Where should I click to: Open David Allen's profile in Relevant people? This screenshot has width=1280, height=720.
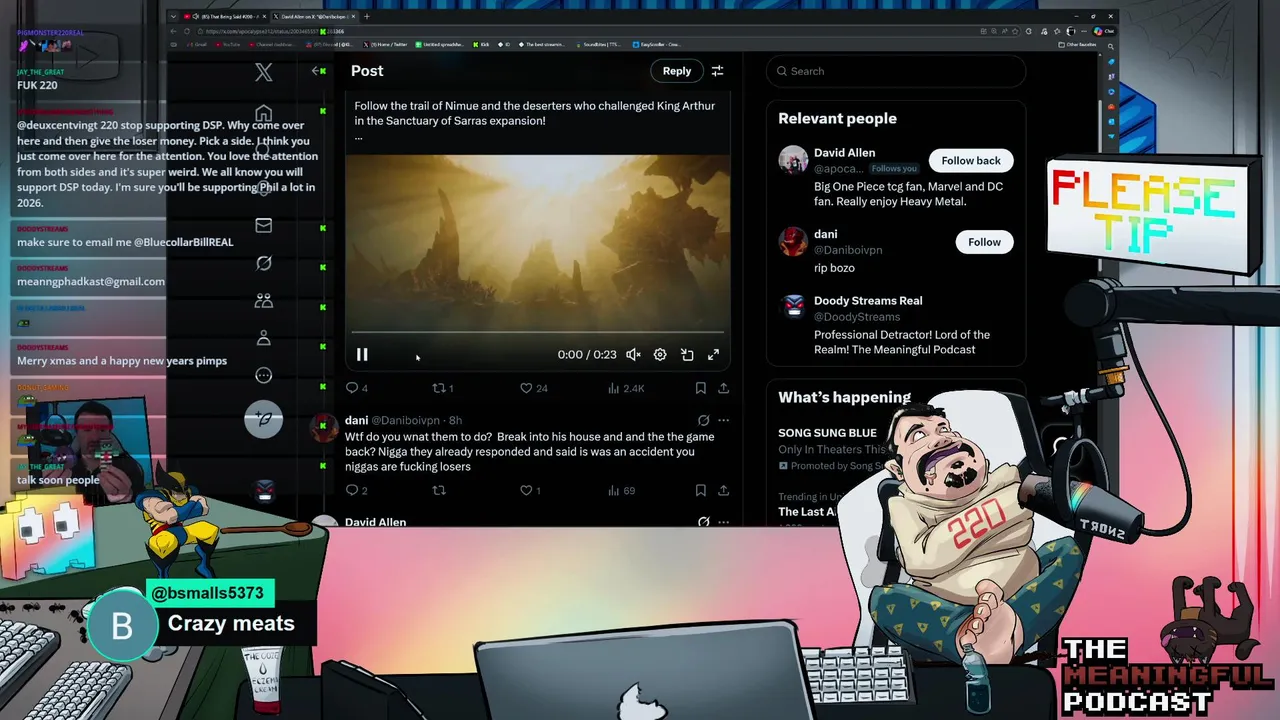click(x=844, y=153)
